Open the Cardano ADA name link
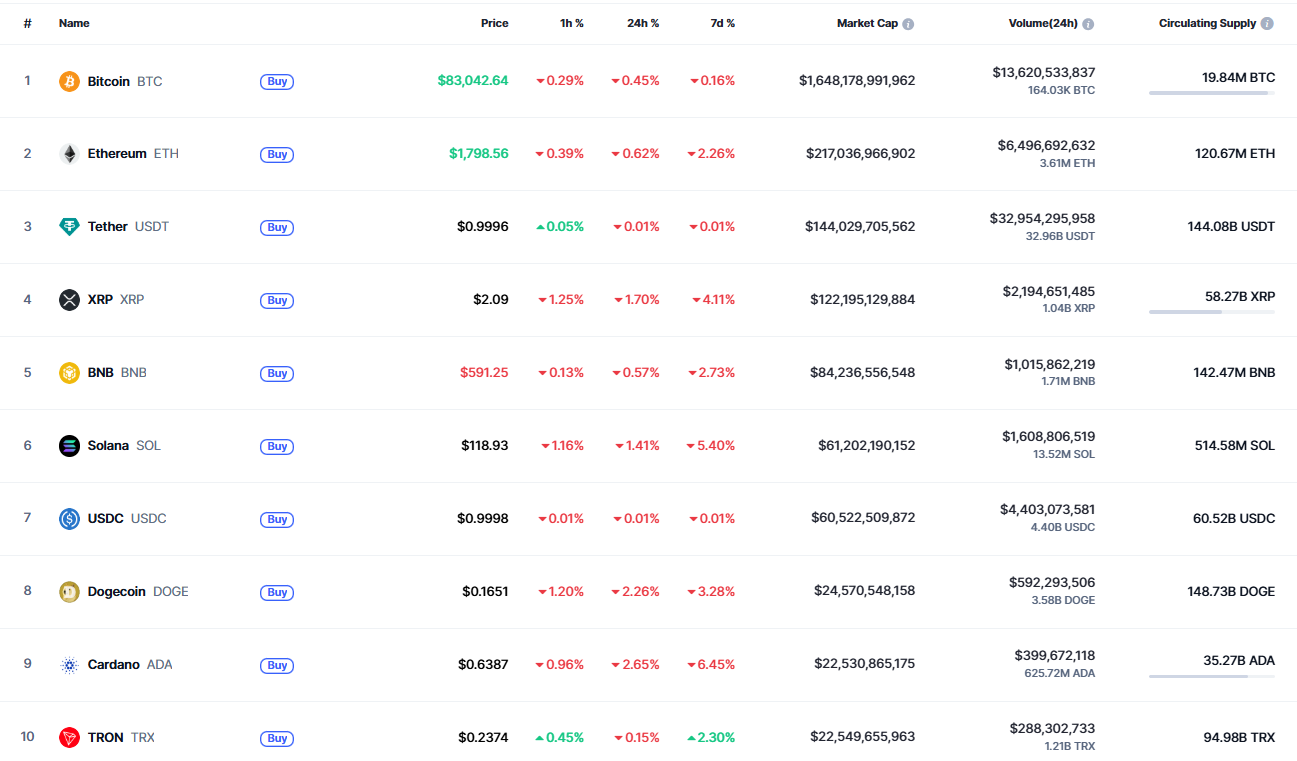The image size is (1297, 761). click(x=113, y=665)
